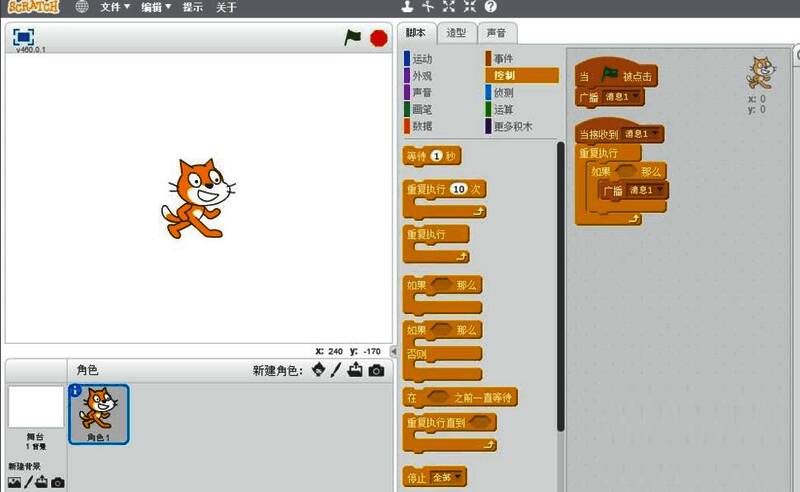Screen dimensions: 800x492
Task: Create new sprite from camera
Action: (x=376, y=370)
